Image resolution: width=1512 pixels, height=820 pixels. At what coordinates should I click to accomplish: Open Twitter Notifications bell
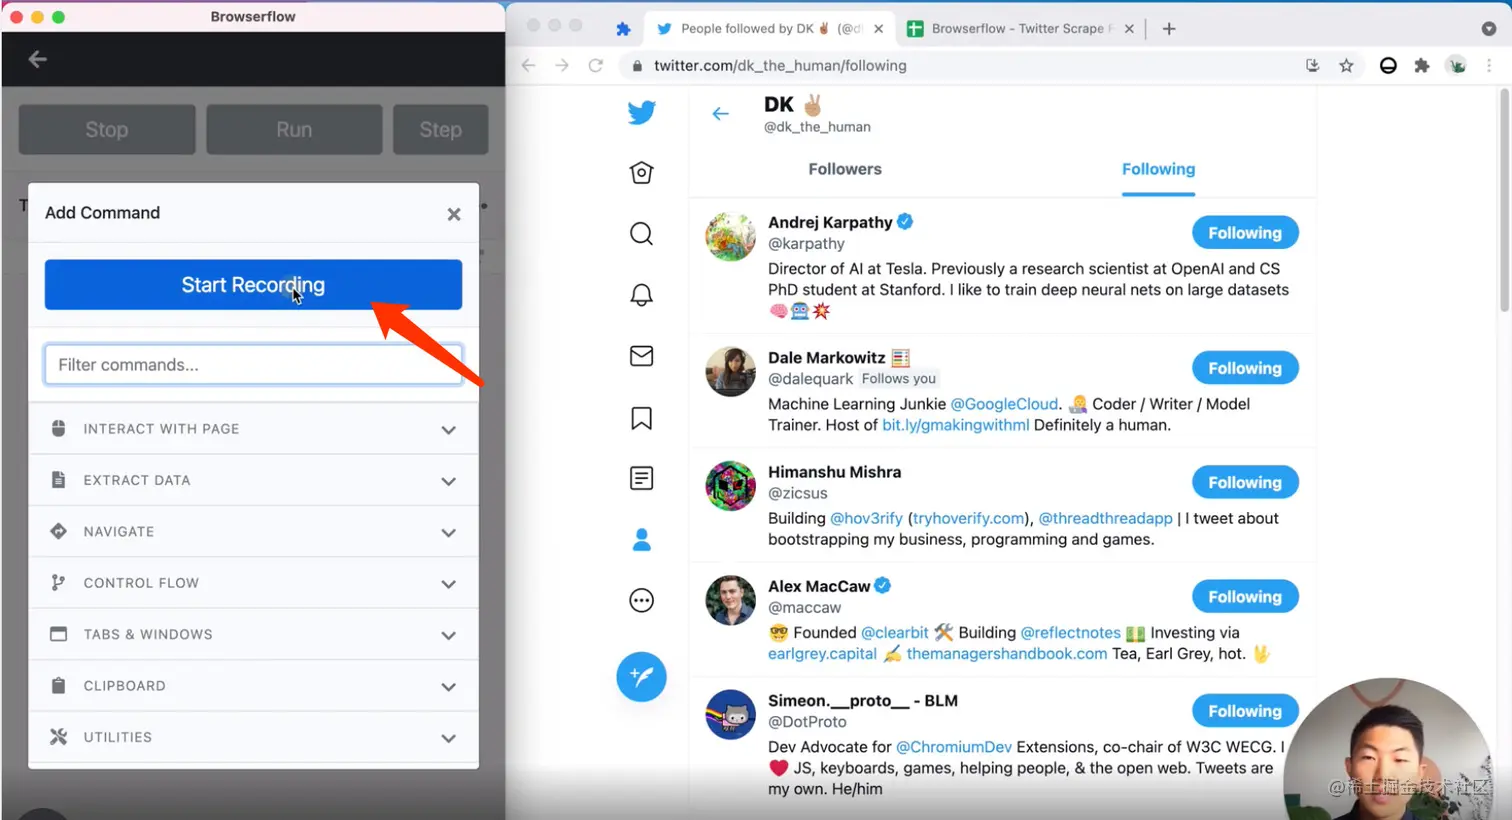click(642, 295)
